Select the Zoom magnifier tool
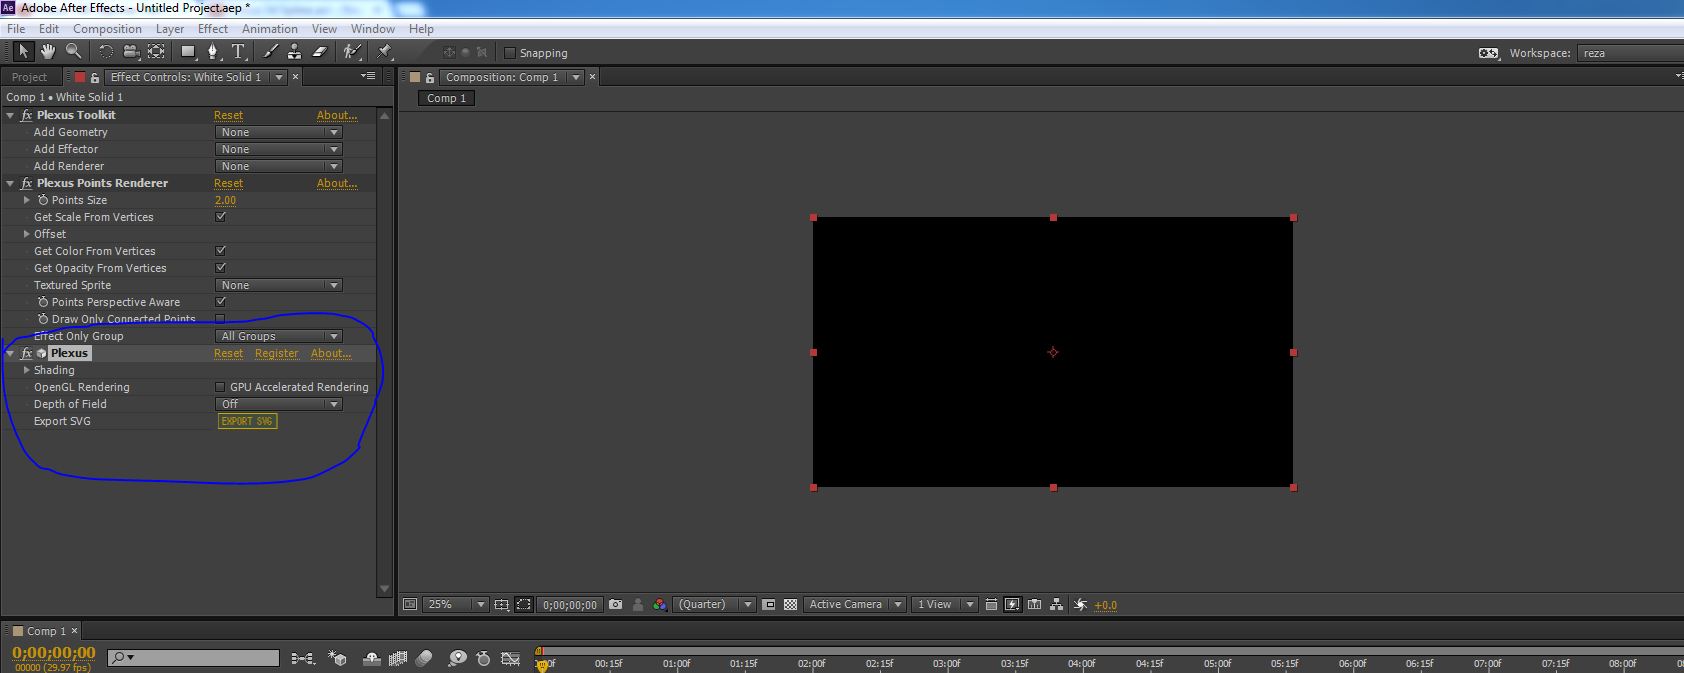The width and height of the screenshot is (1684, 673). (x=73, y=52)
